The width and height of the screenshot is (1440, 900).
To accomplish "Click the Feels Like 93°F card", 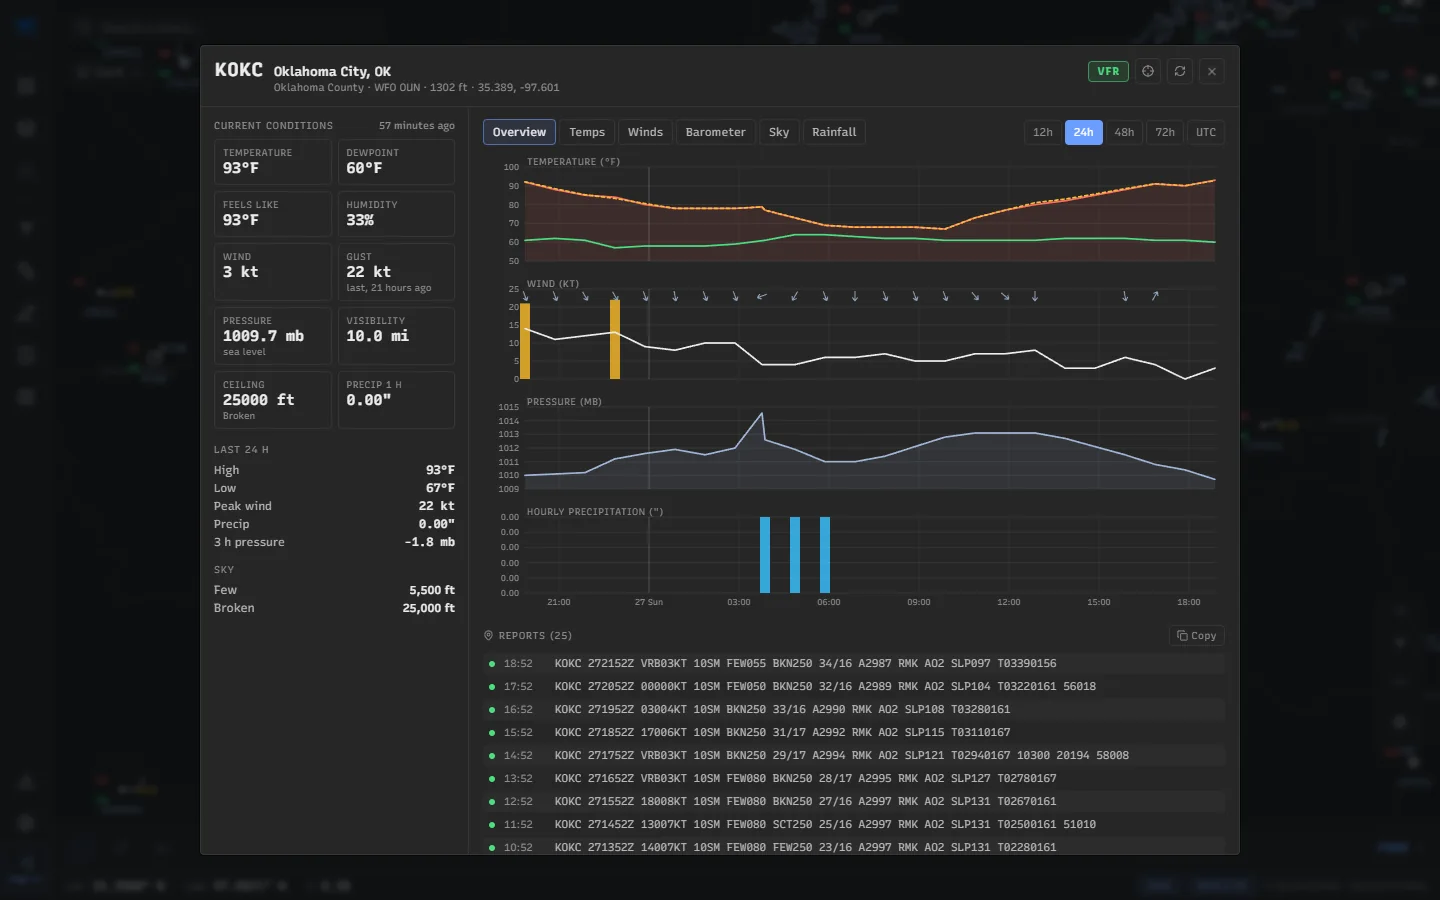I will [x=272, y=214].
